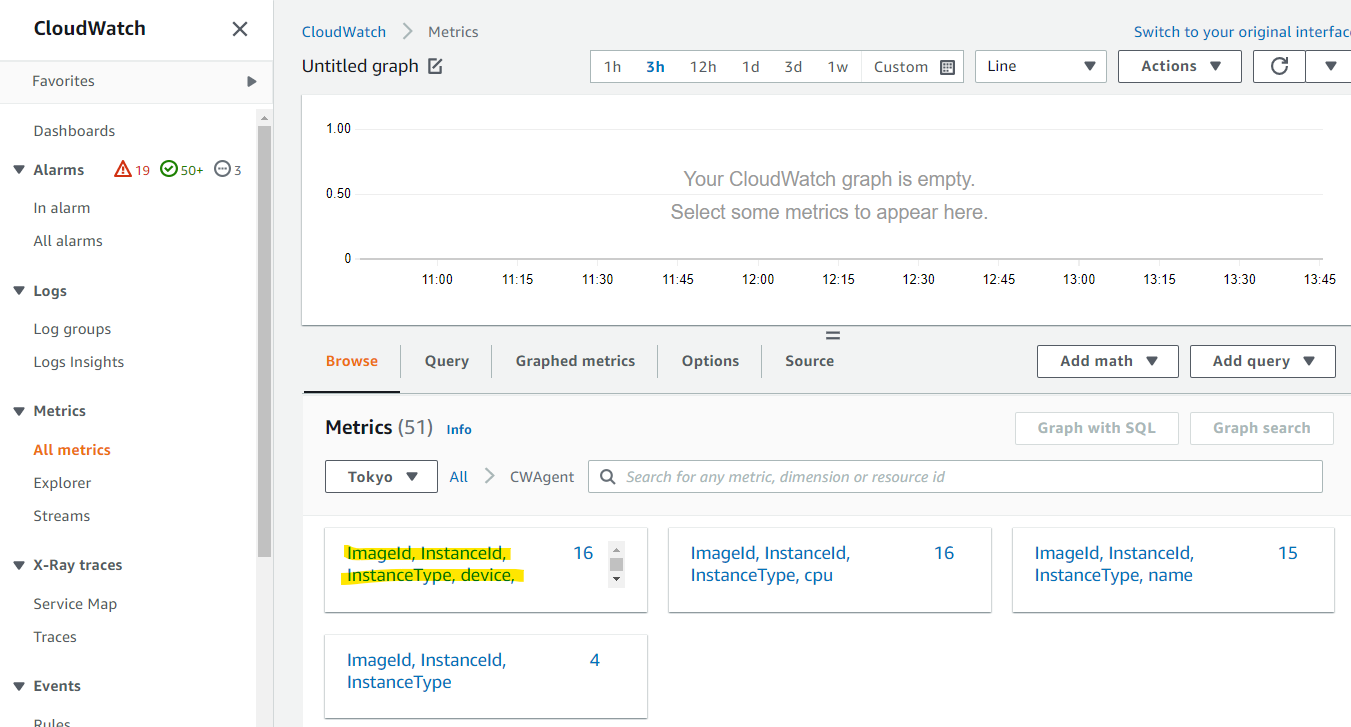Edit the Untitled graph name pencil icon

435,66
